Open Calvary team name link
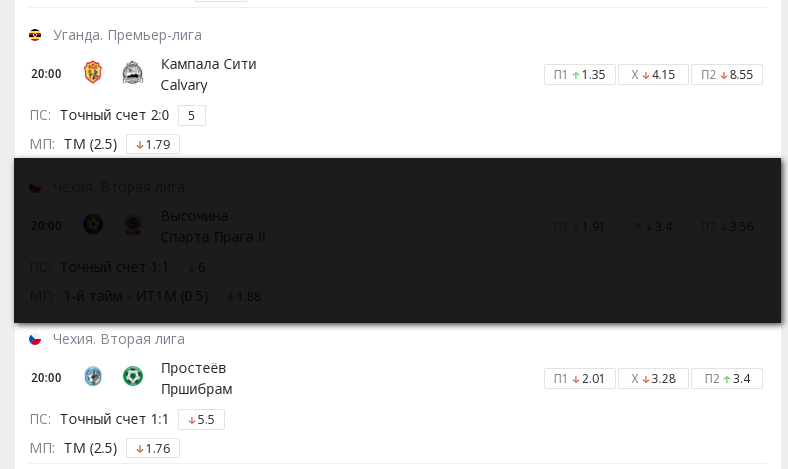The width and height of the screenshot is (788, 469). (x=184, y=85)
